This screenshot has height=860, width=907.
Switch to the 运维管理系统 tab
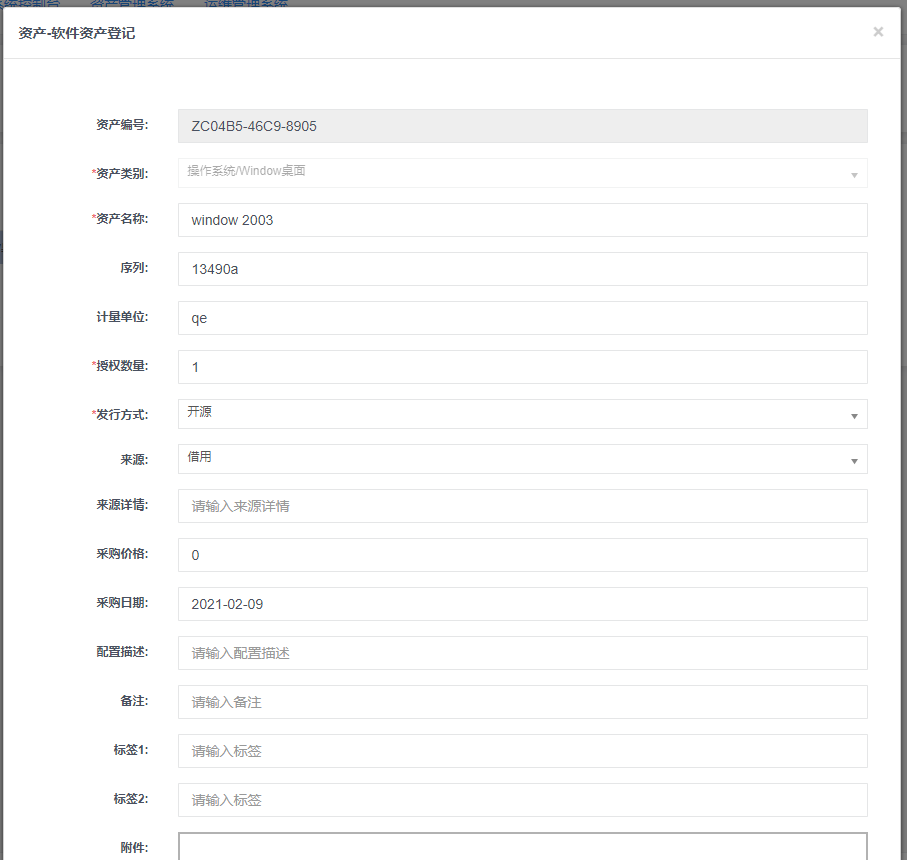pos(245,4)
